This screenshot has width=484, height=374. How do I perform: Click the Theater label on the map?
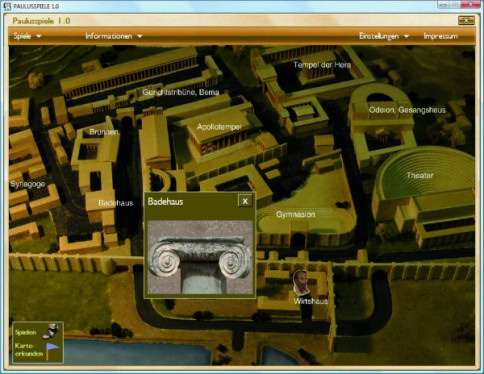(420, 175)
